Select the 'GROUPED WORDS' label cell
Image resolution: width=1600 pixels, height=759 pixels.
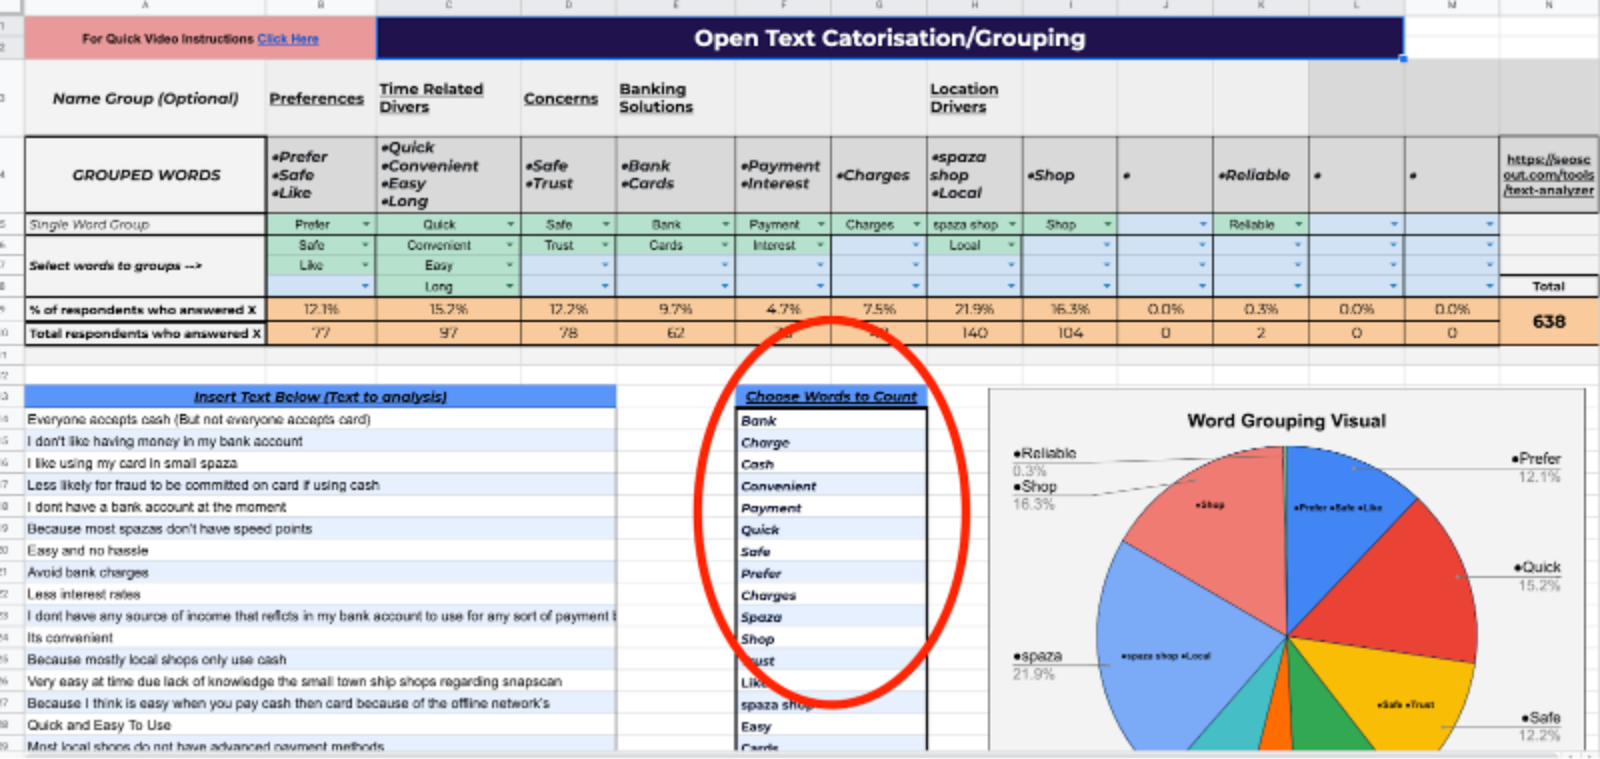point(146,175)
